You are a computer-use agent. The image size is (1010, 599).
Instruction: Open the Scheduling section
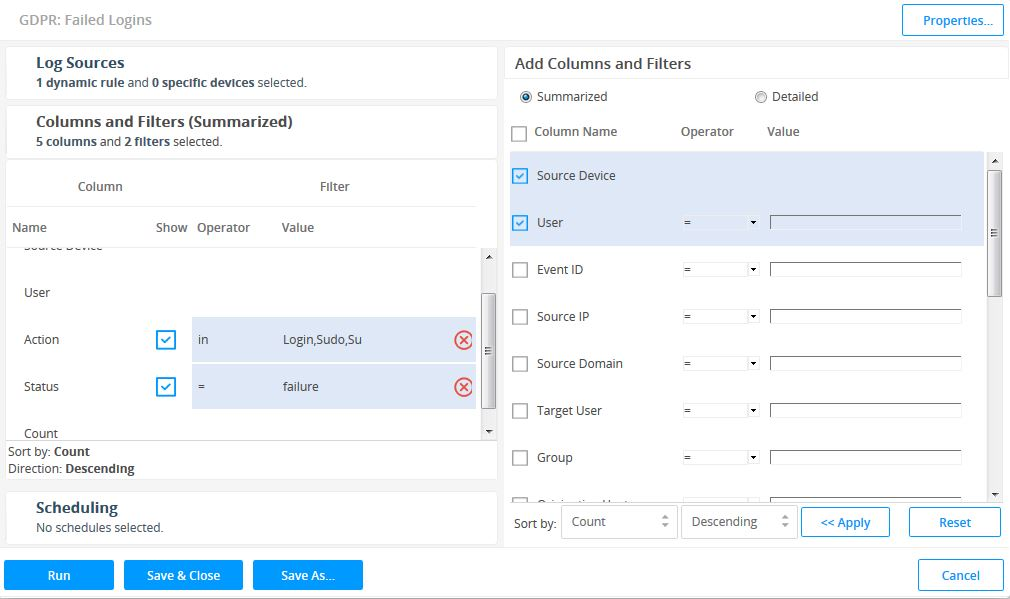click(77, 508)
